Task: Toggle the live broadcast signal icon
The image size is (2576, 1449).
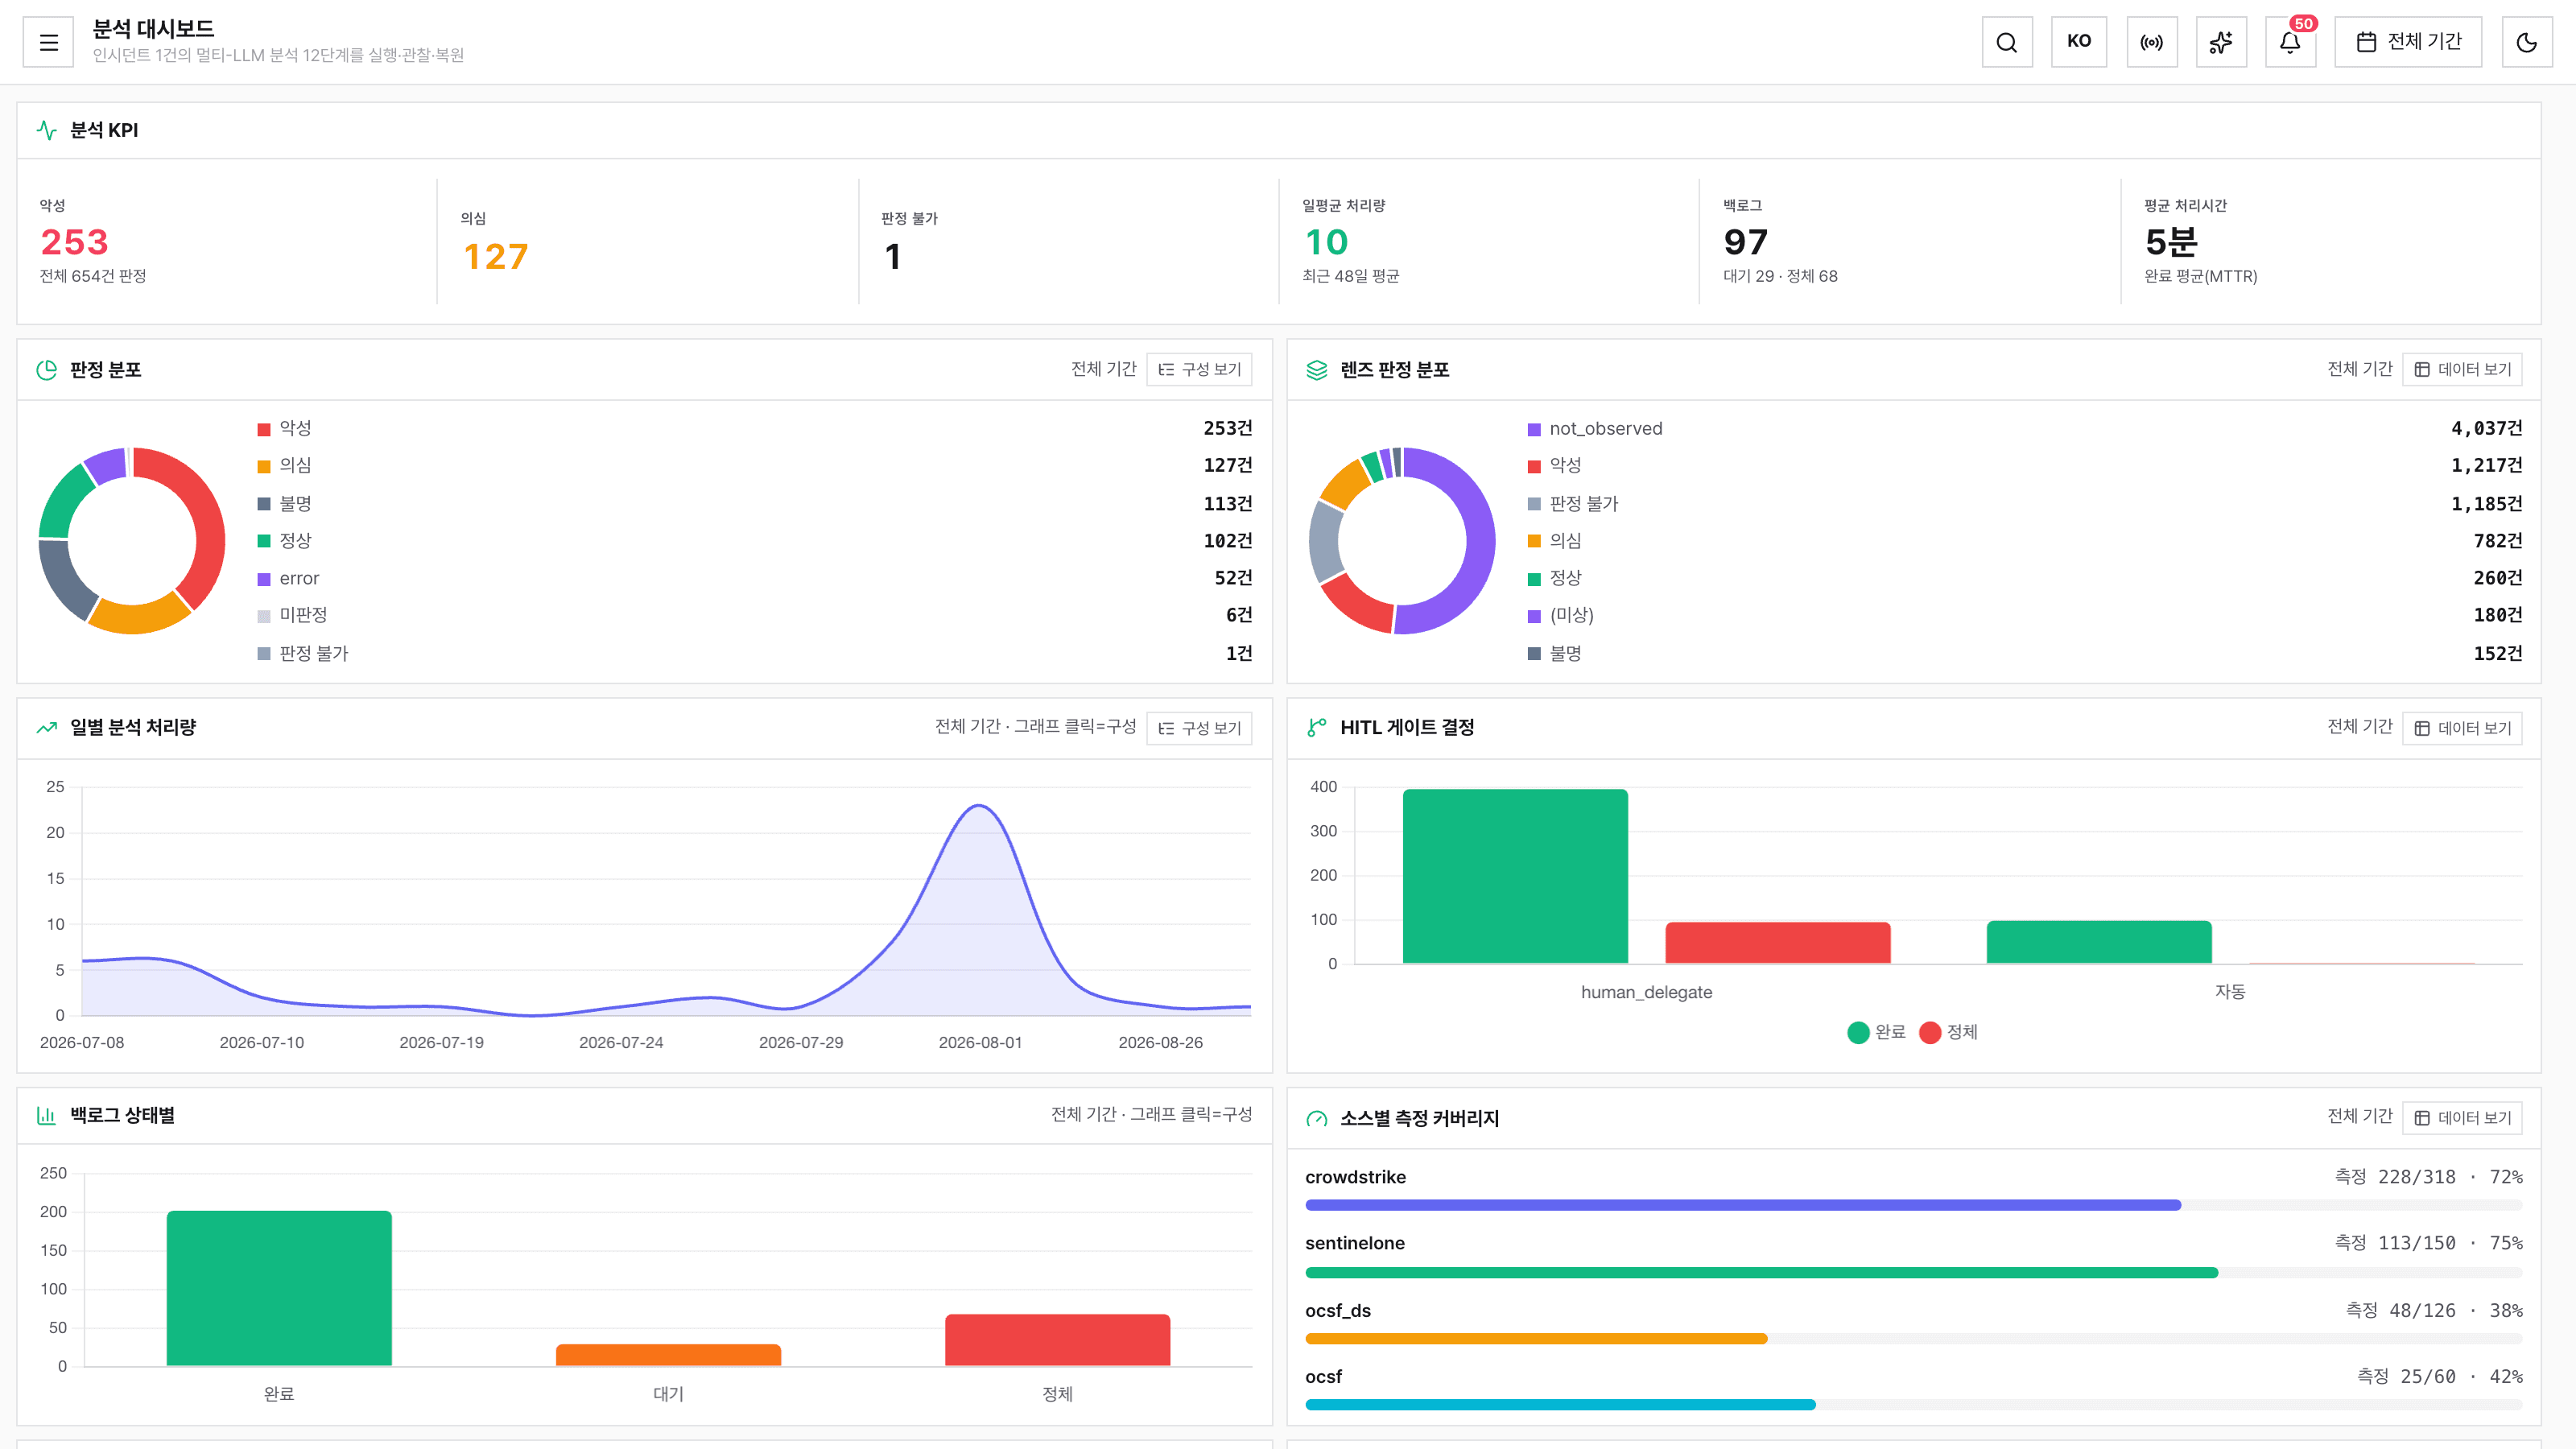Action: click(2151, 42)
